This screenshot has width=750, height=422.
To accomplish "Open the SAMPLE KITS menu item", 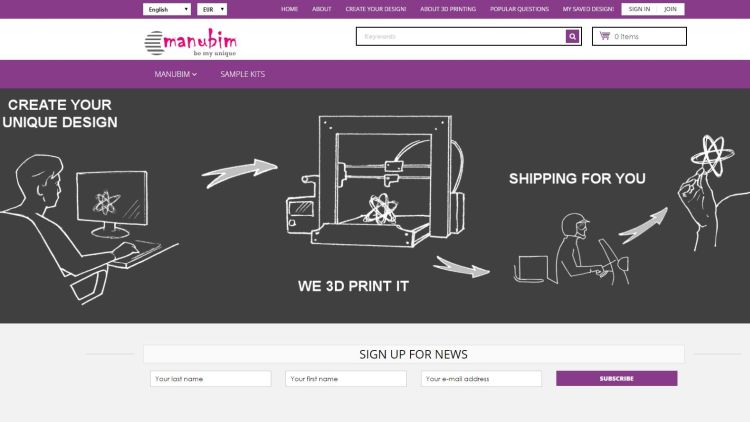I will click(x=243, y=74).
